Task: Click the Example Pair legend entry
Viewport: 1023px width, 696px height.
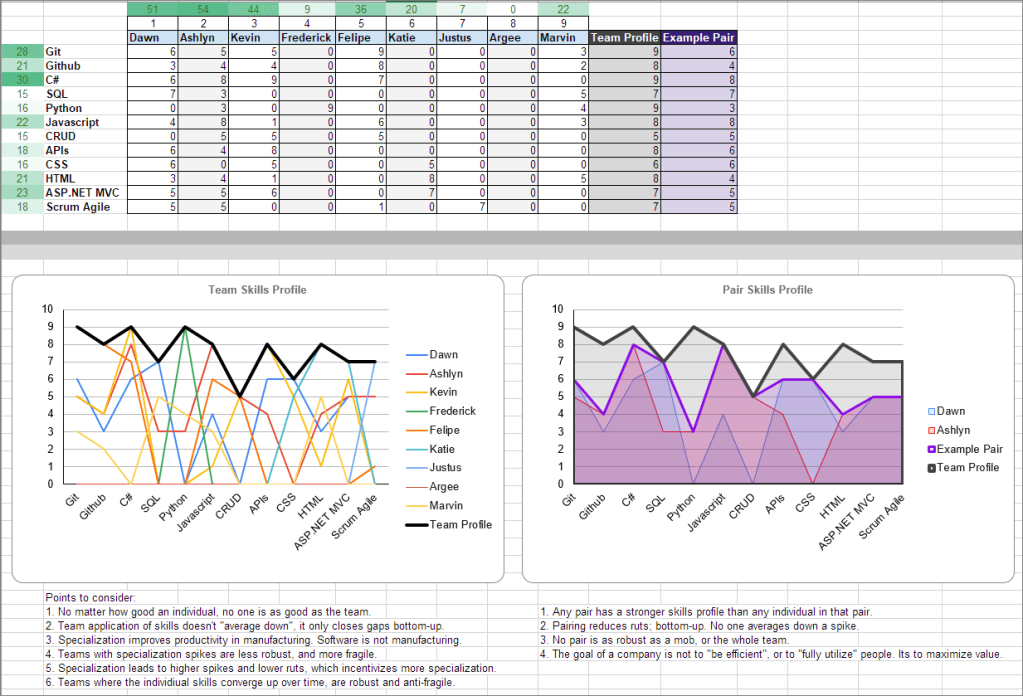Action: [969, 449]
